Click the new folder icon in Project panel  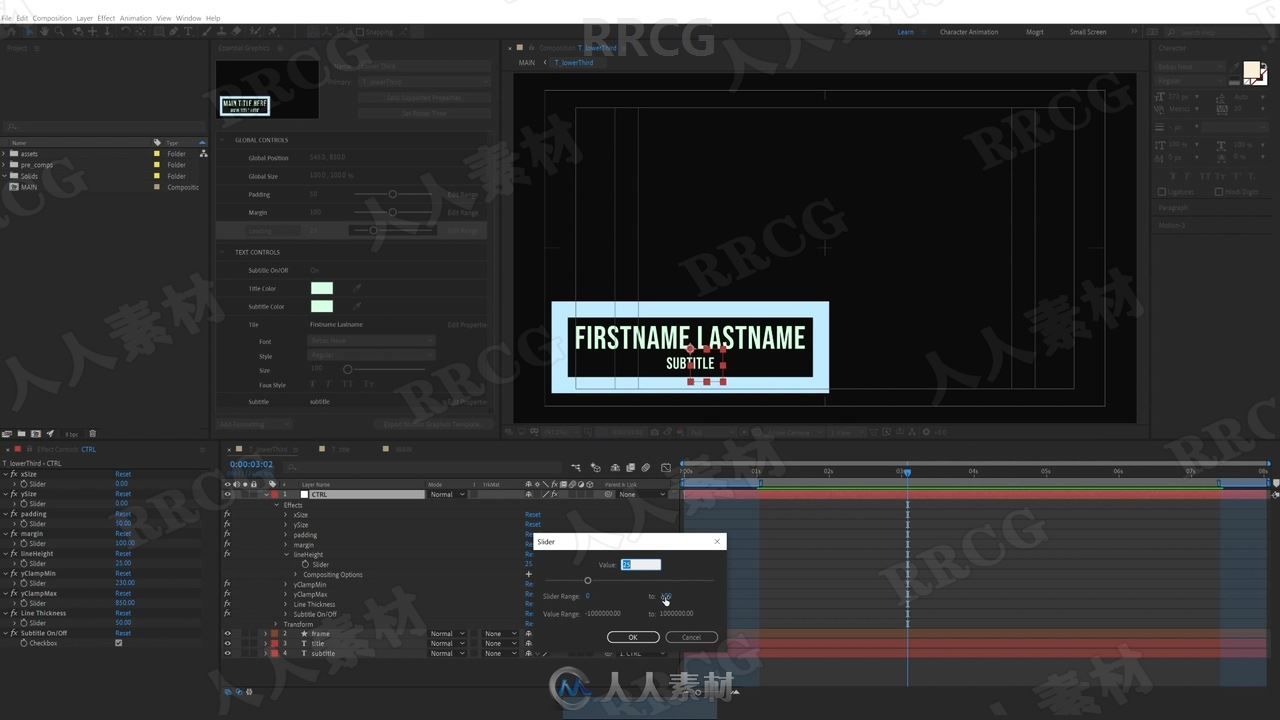tap(21, 433)
